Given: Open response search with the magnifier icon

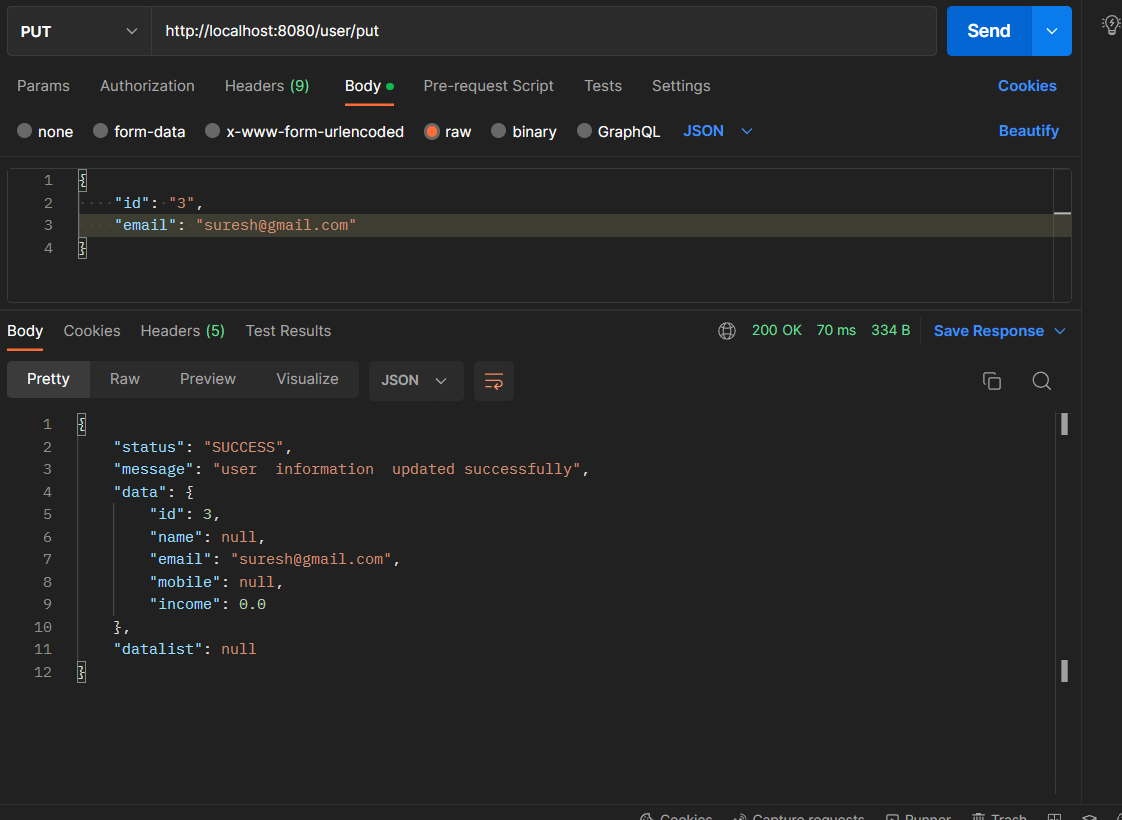Looking at the screenshot, I should pos(1041,381).
